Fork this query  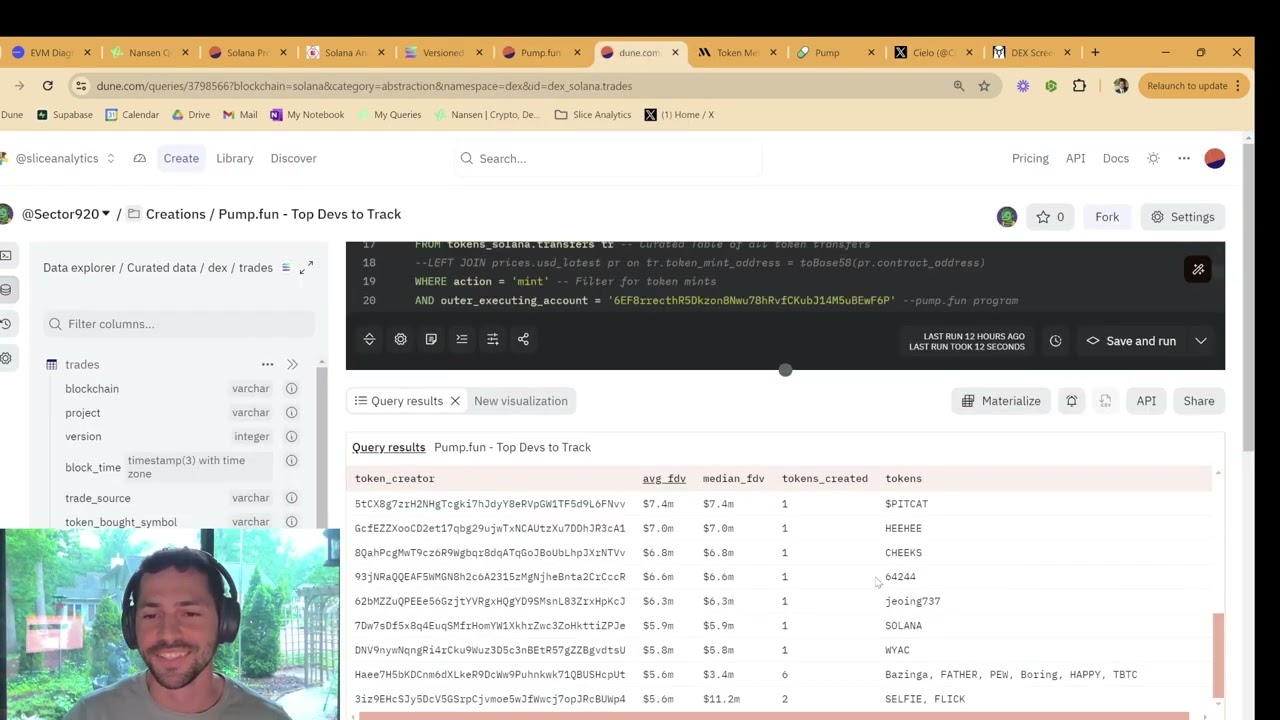point(1107,217)
